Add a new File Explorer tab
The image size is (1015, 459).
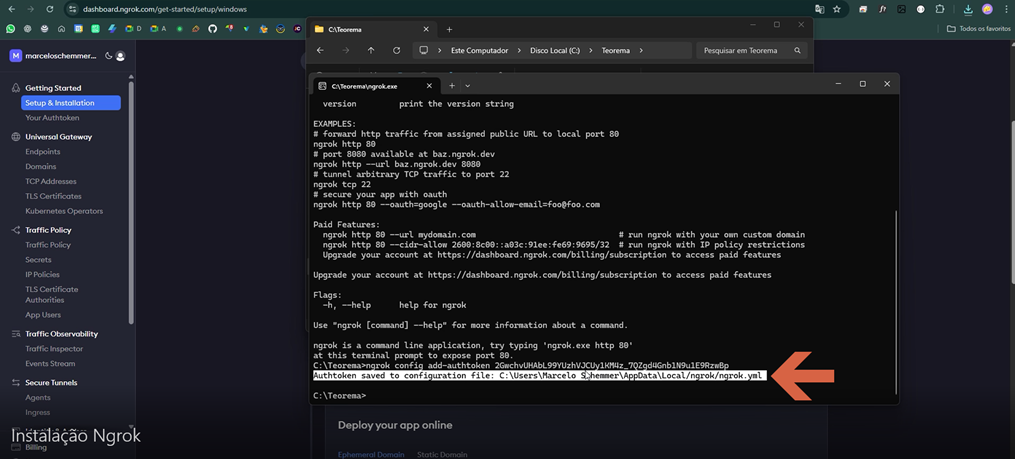coord(449,29)
